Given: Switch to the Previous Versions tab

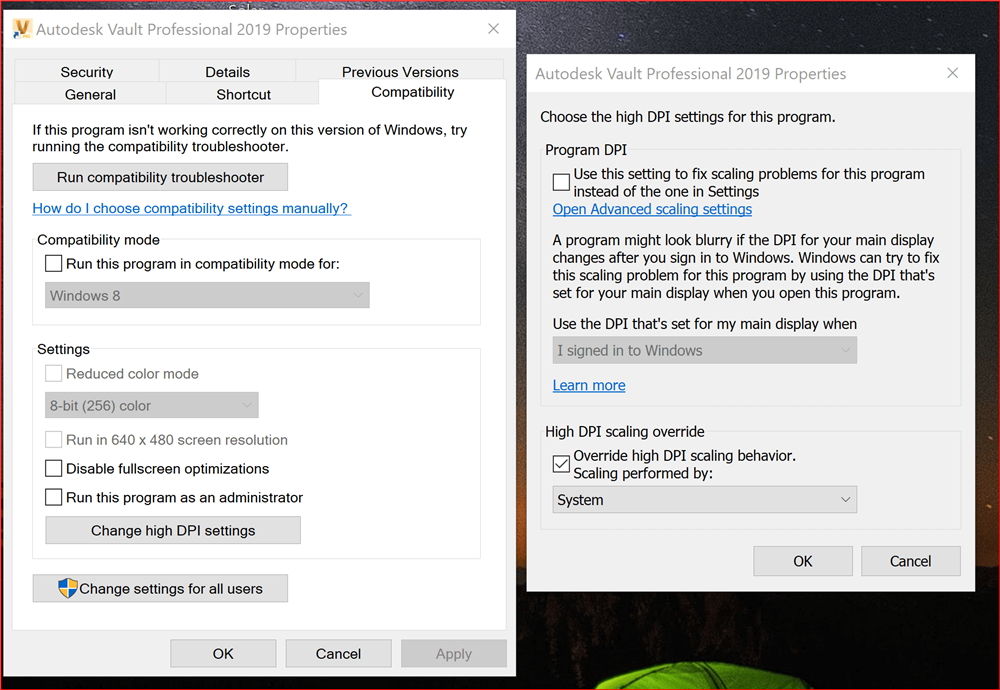Looking at the screenshot, I should coord(400,71).
